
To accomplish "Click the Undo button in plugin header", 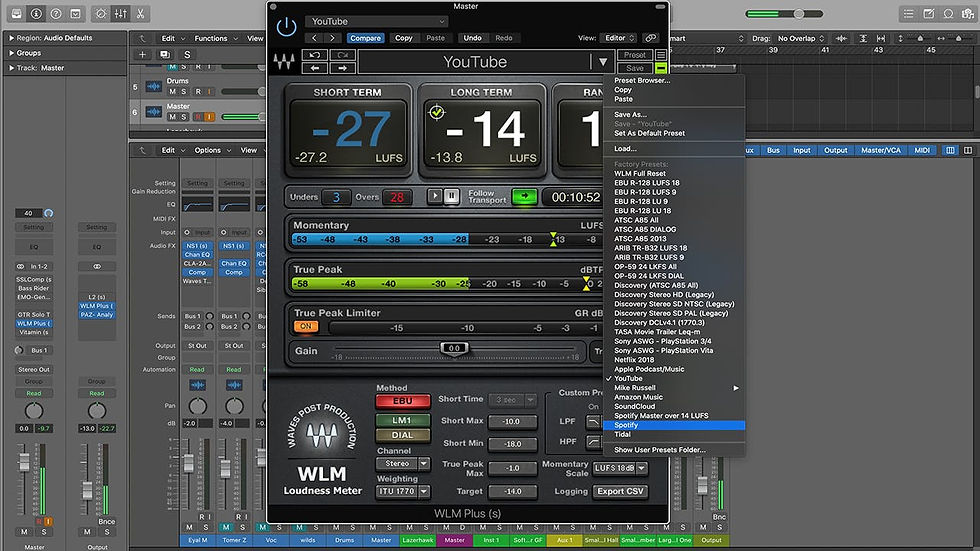I will (472, 38).
